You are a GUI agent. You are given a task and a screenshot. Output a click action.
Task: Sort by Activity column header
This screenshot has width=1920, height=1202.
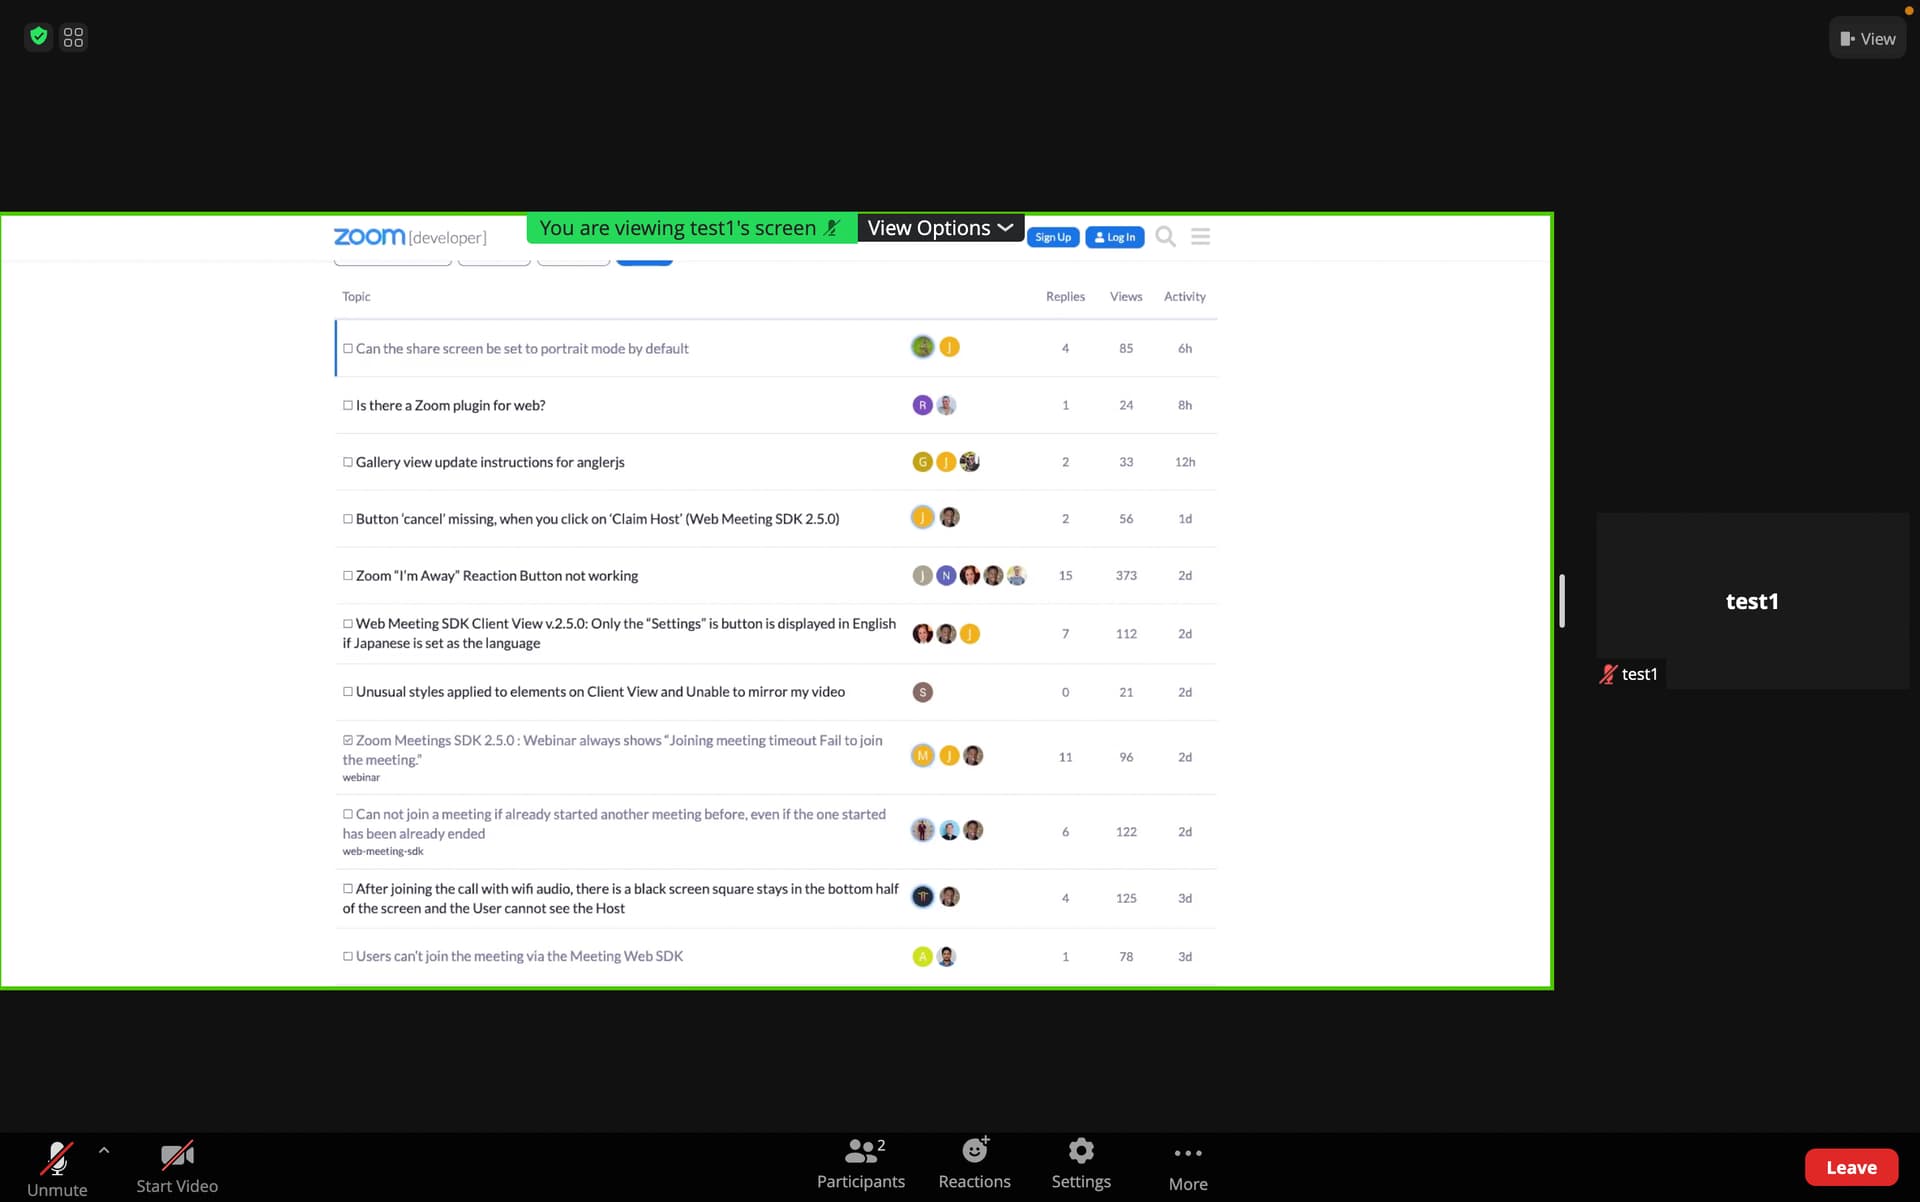coord(1184,297)
